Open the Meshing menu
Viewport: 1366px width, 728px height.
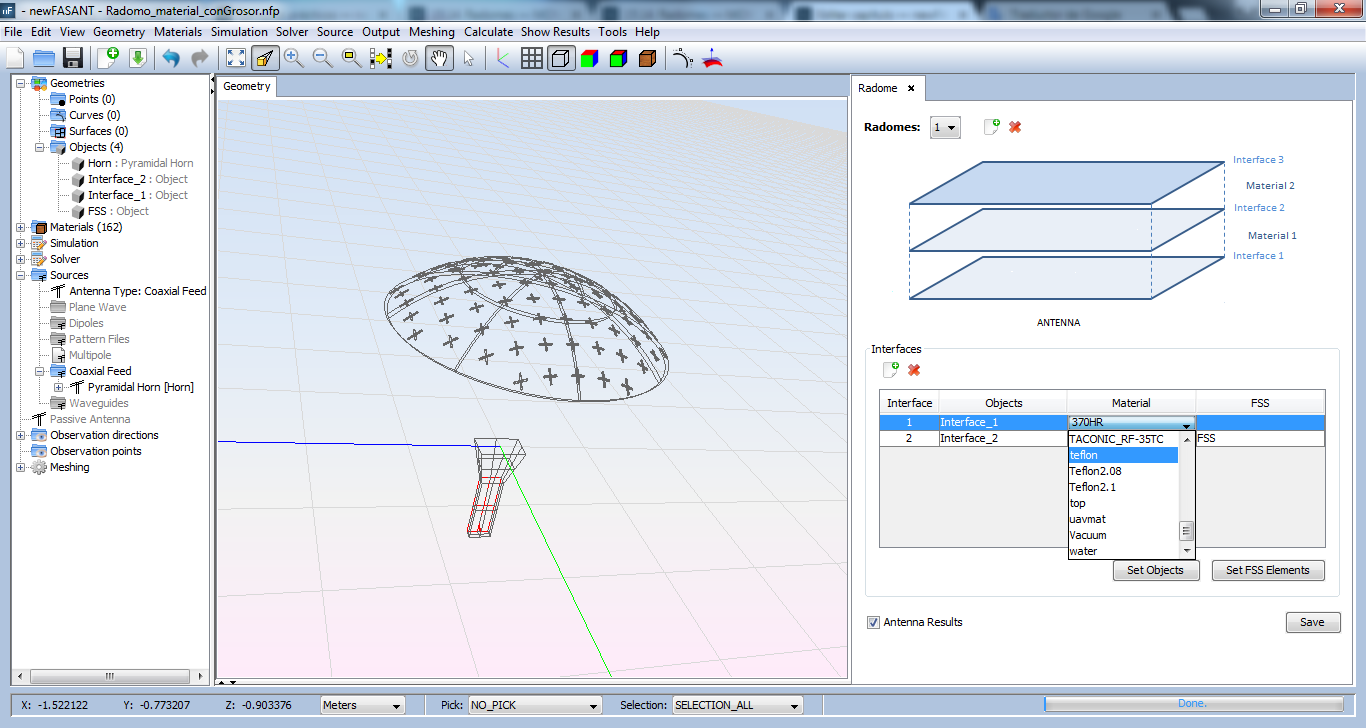coord(431,31)
